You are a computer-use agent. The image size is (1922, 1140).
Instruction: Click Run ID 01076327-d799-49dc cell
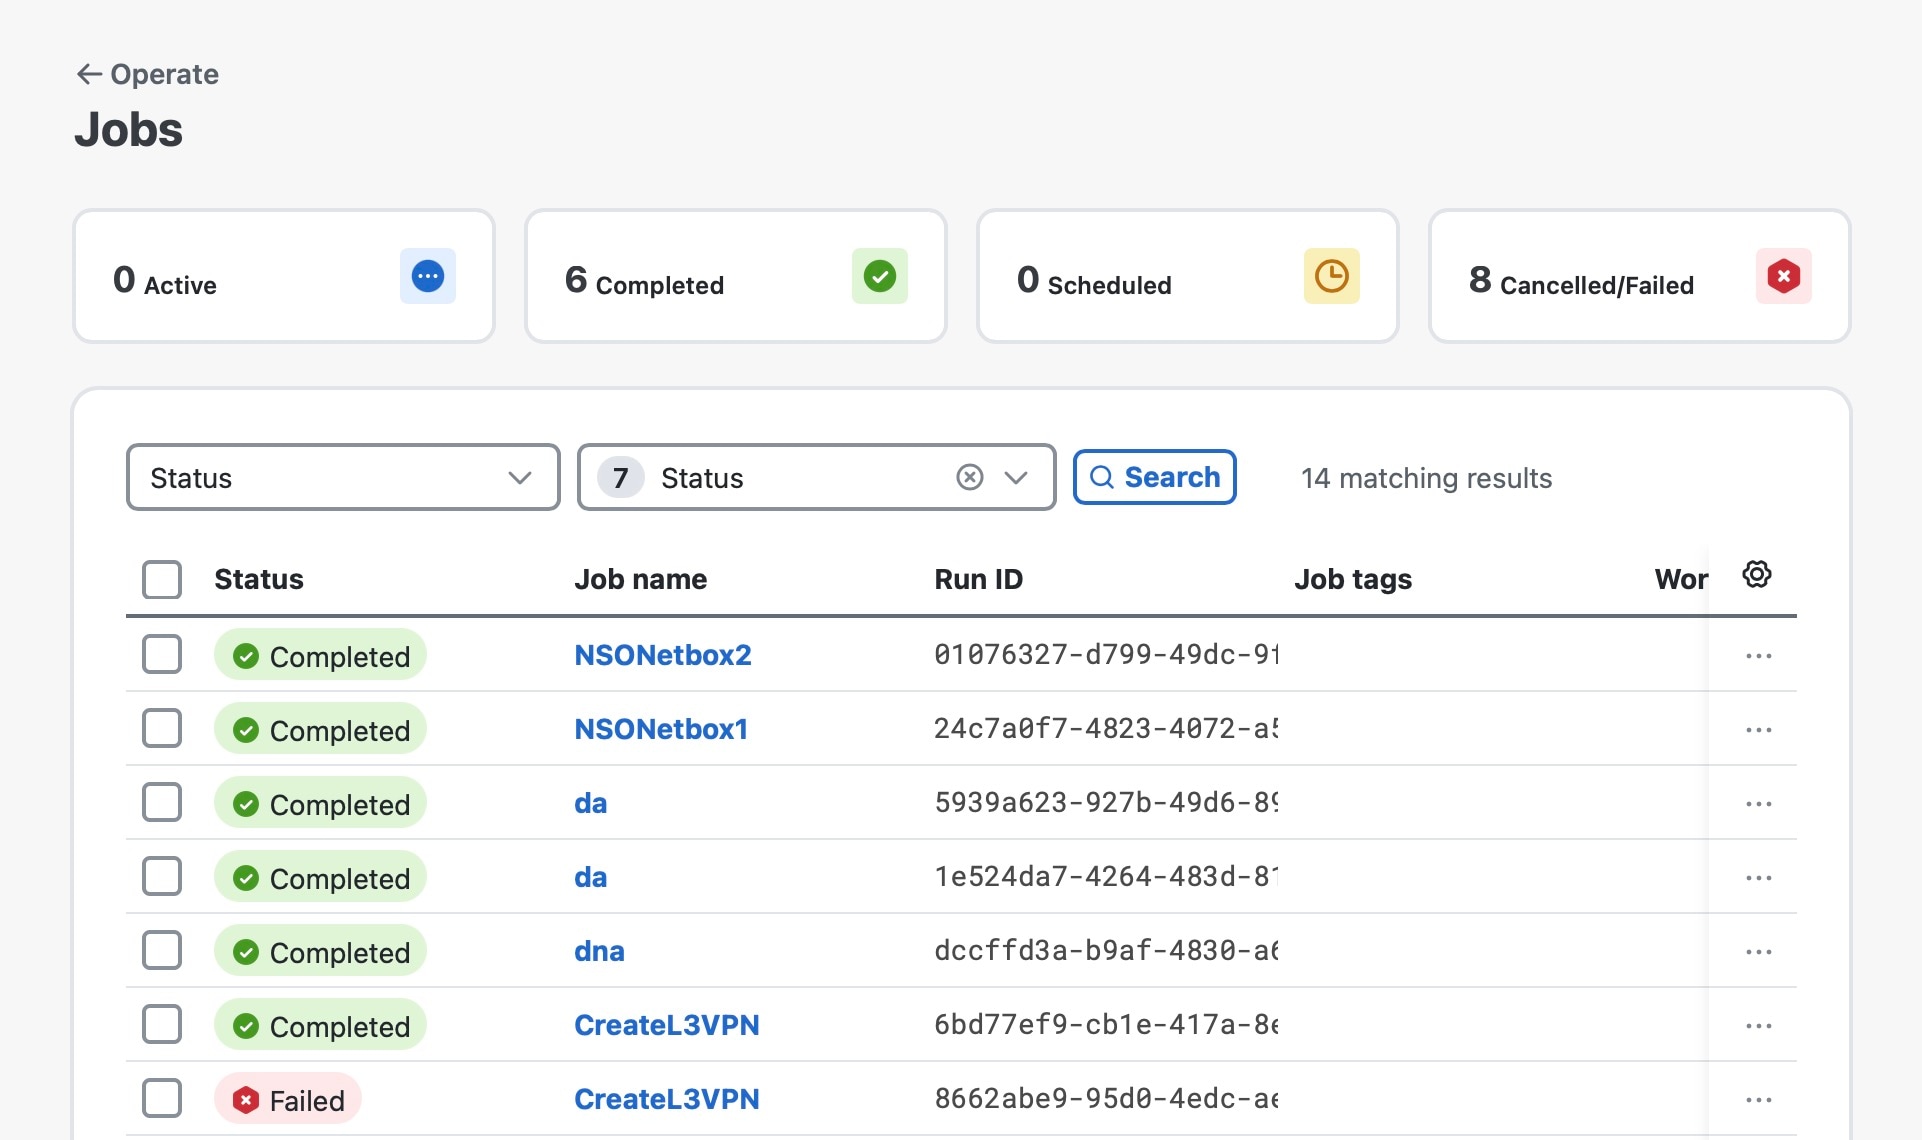point(1107,654)
